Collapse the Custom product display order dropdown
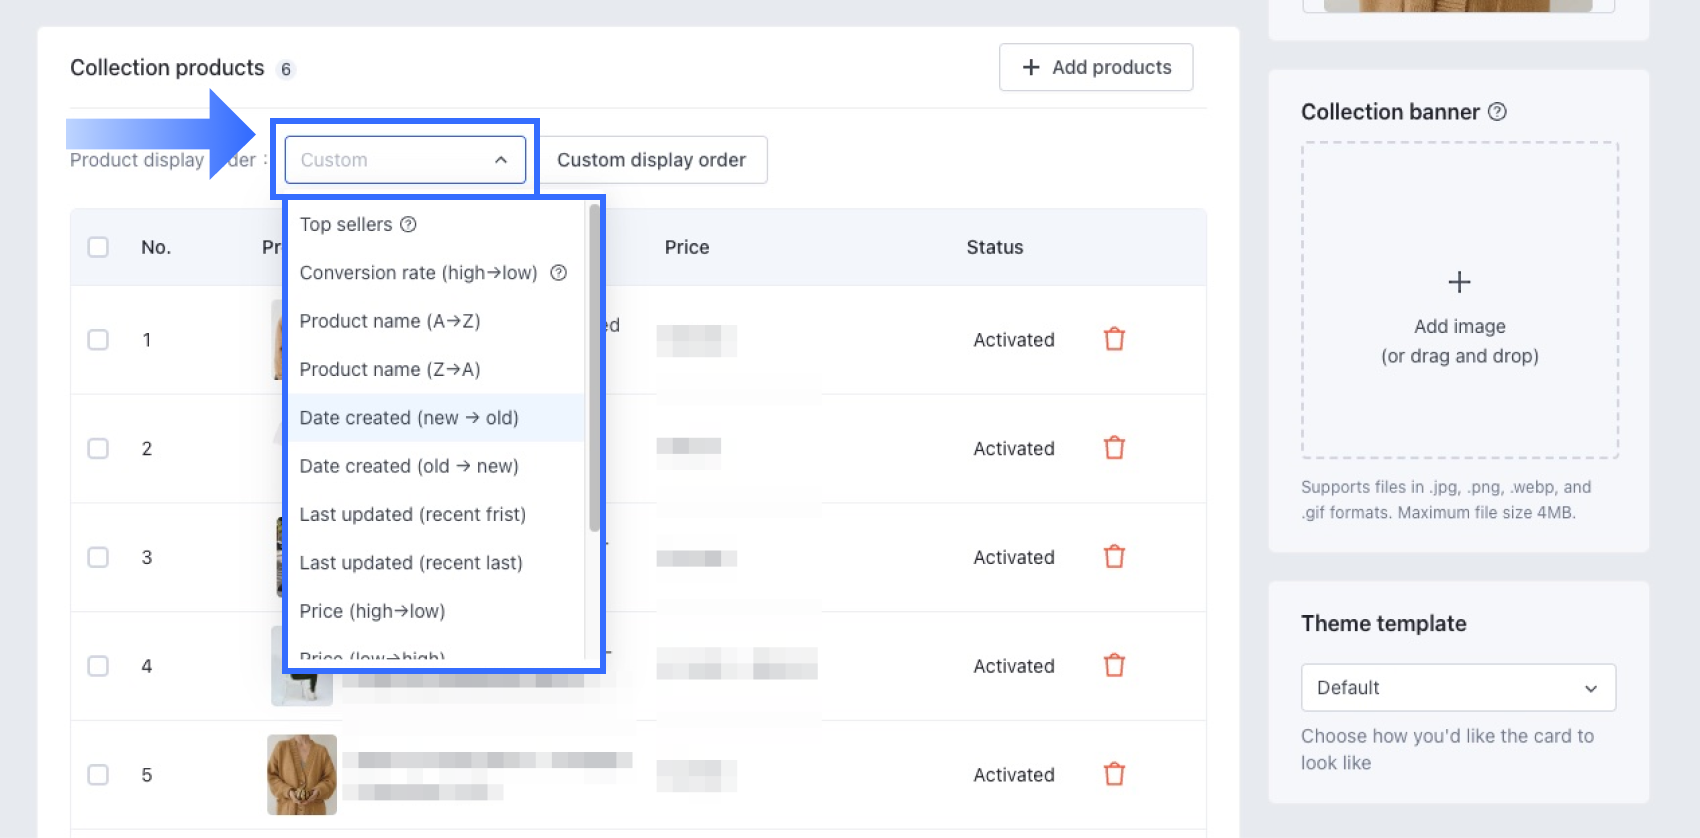Viewport: 1700px width, 838px height. [x=405, y=160]
